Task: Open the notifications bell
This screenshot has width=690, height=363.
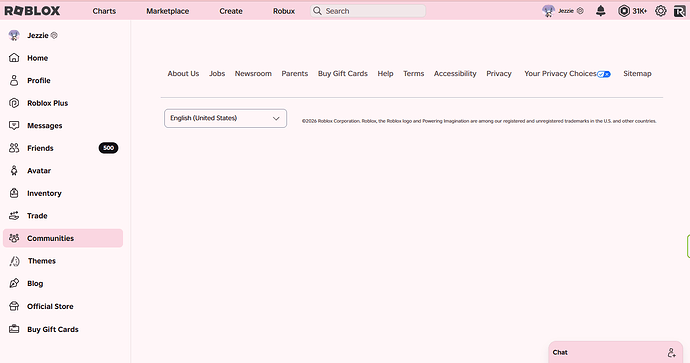Action: pos(600,11)
